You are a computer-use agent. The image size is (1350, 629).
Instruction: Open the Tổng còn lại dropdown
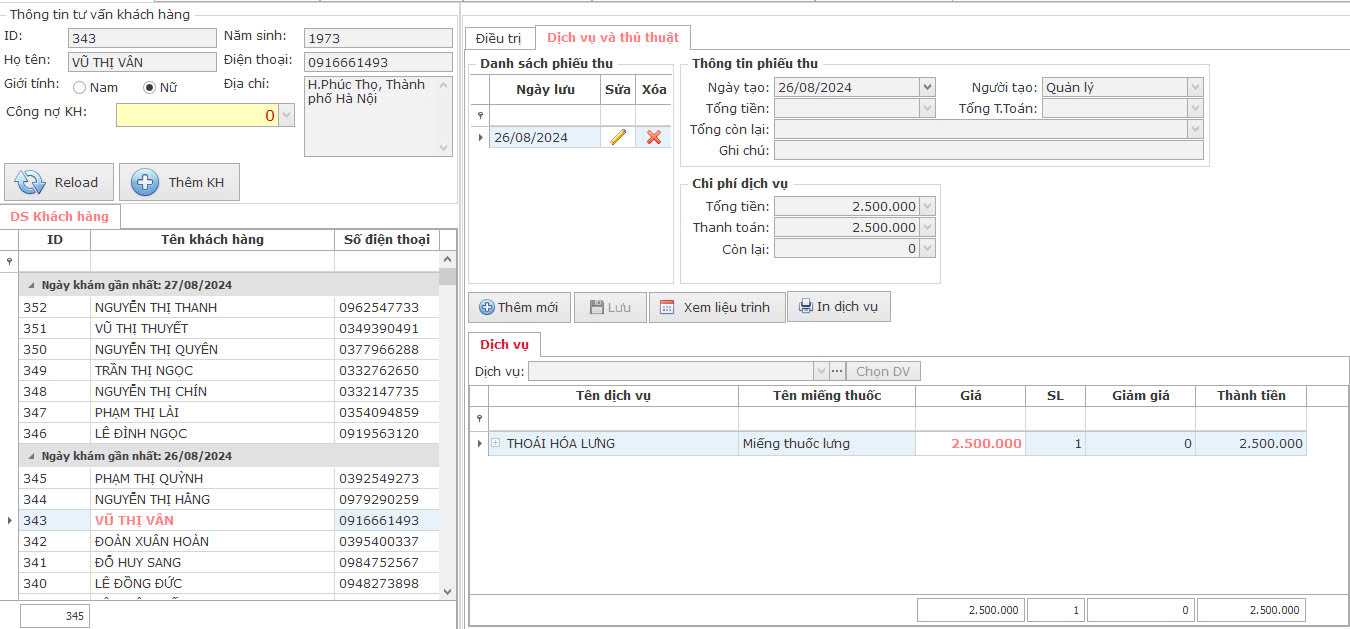1195,129
